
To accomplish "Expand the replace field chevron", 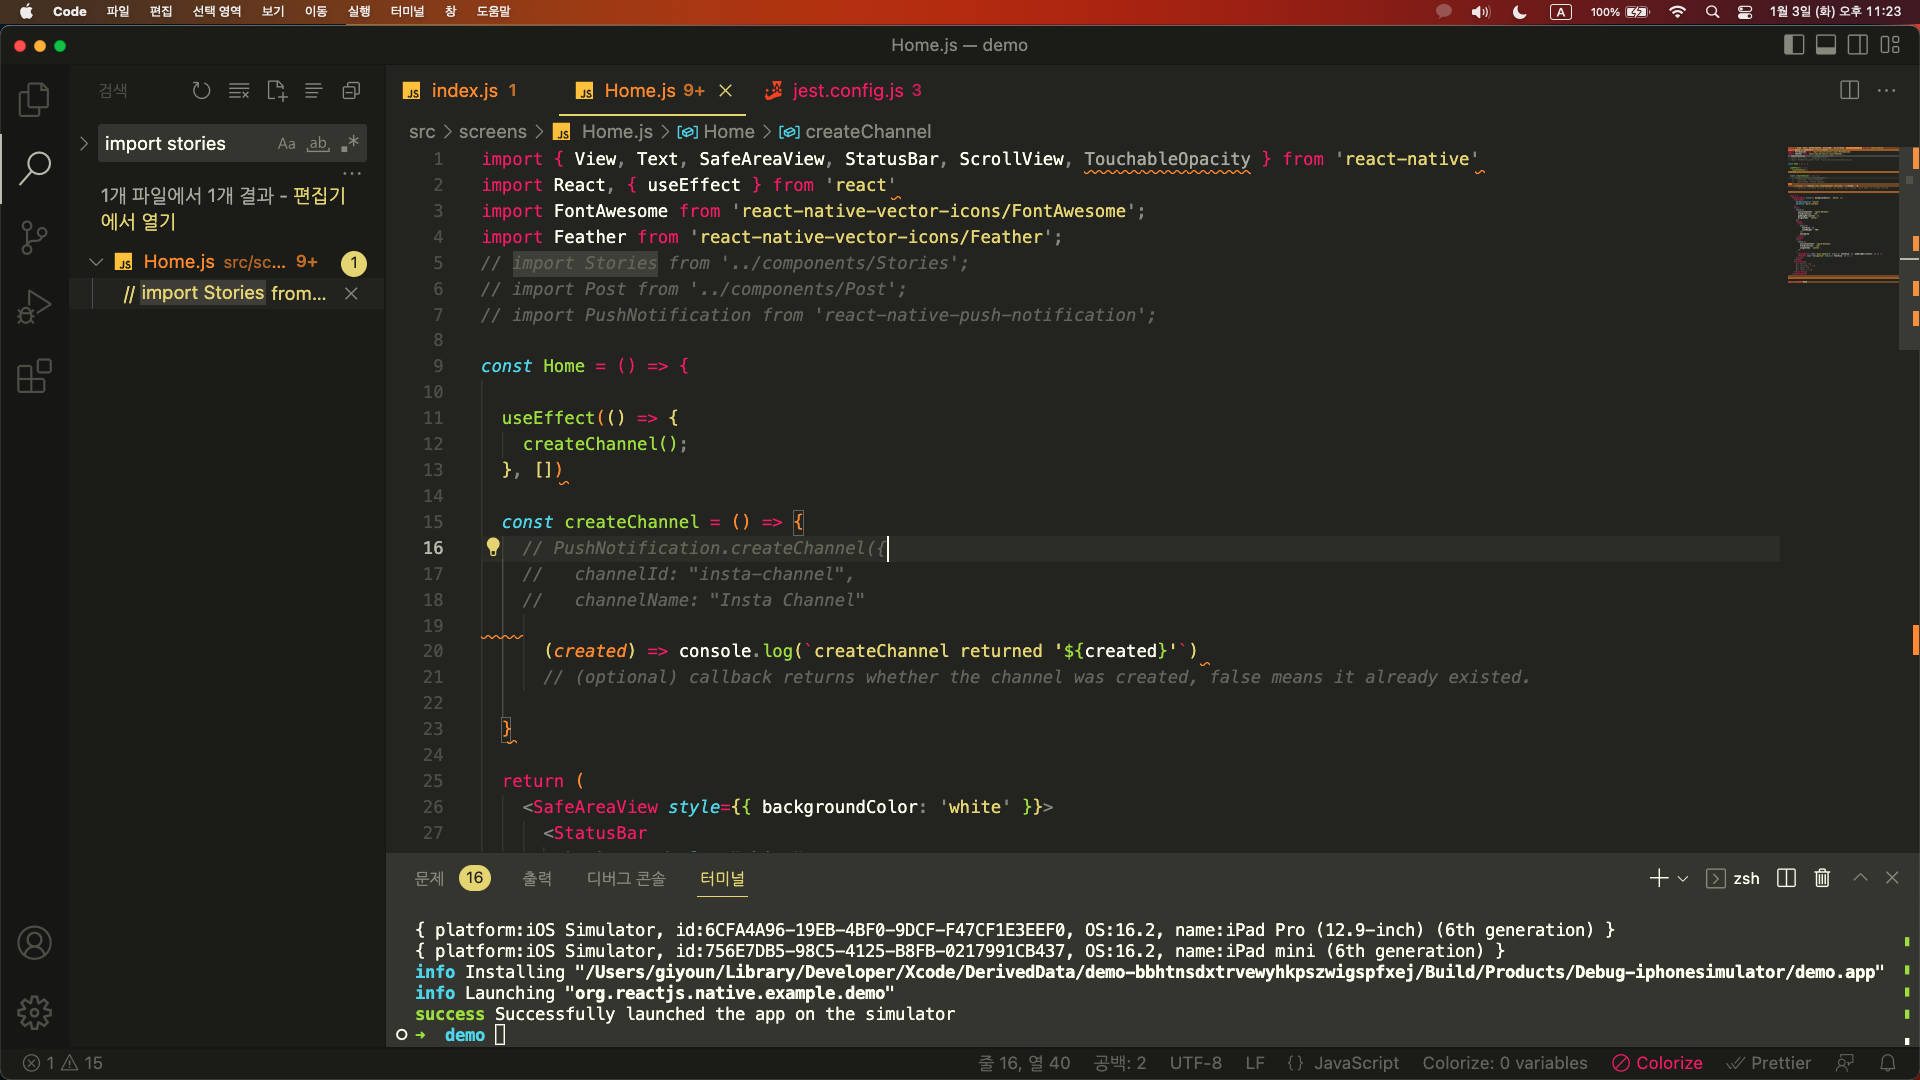I will tap(84, 143).
